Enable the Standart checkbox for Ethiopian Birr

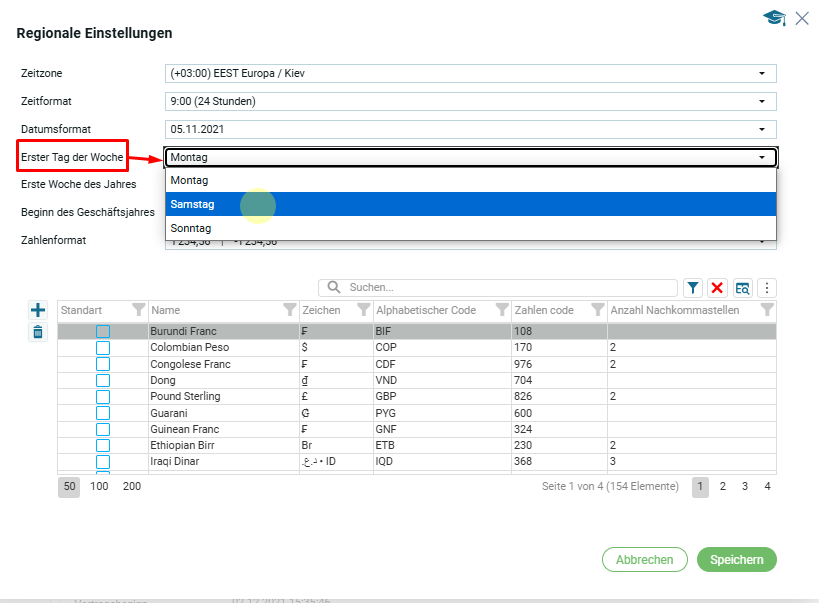pyautogui.click(x=103, y=445)
